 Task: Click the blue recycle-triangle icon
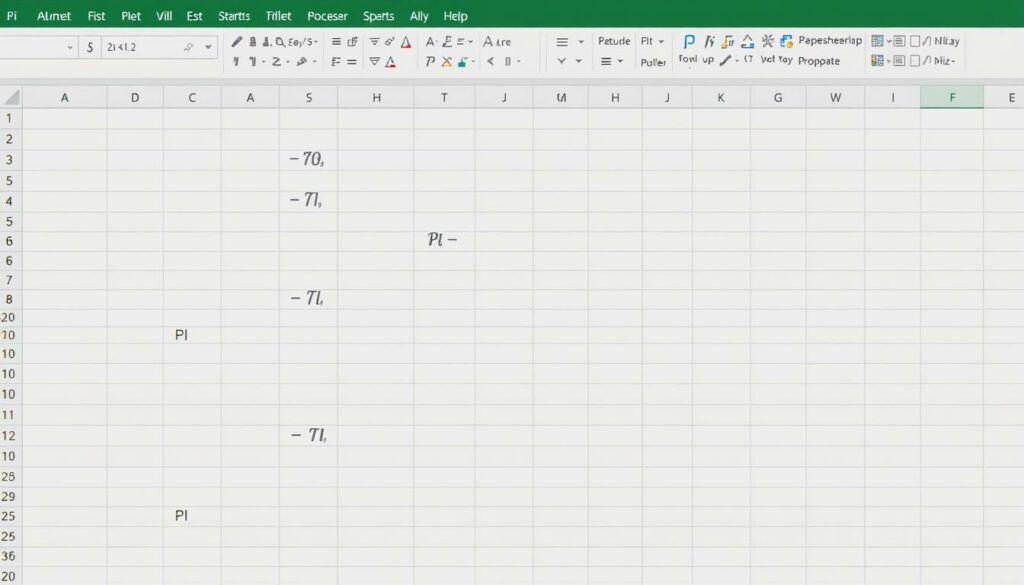pyautogui.click(x=748, y=42)
